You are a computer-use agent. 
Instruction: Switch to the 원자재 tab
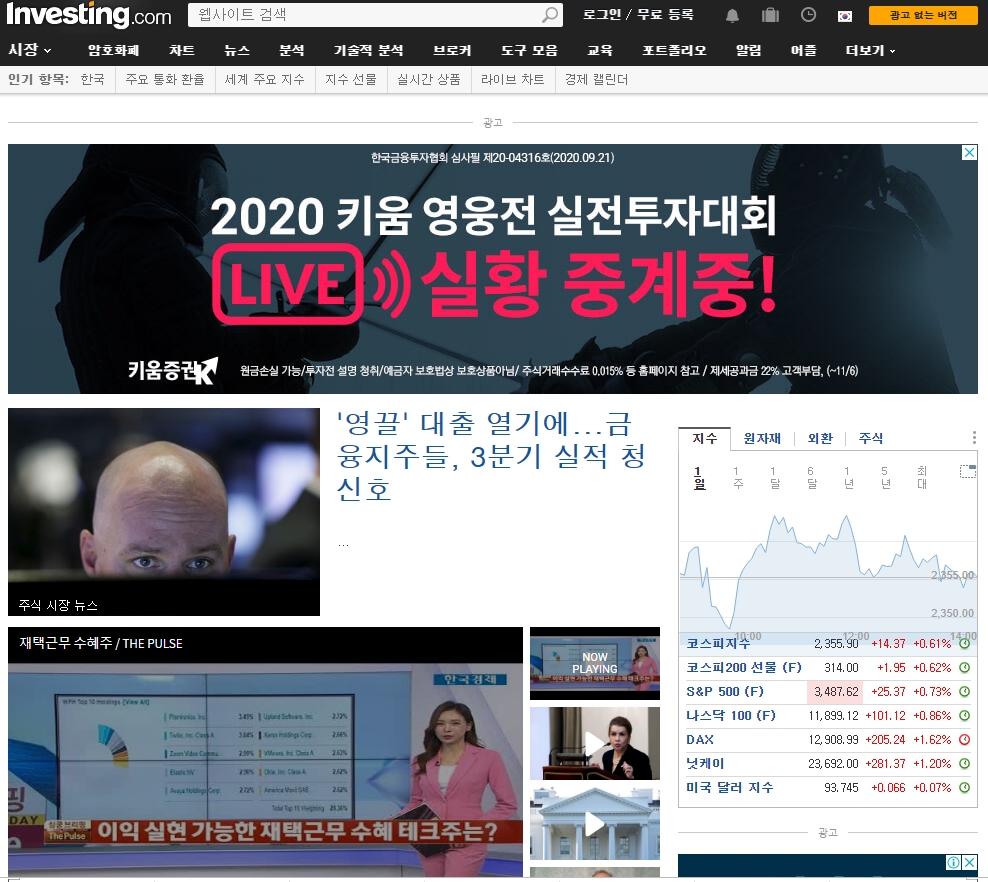coord(762,438)
